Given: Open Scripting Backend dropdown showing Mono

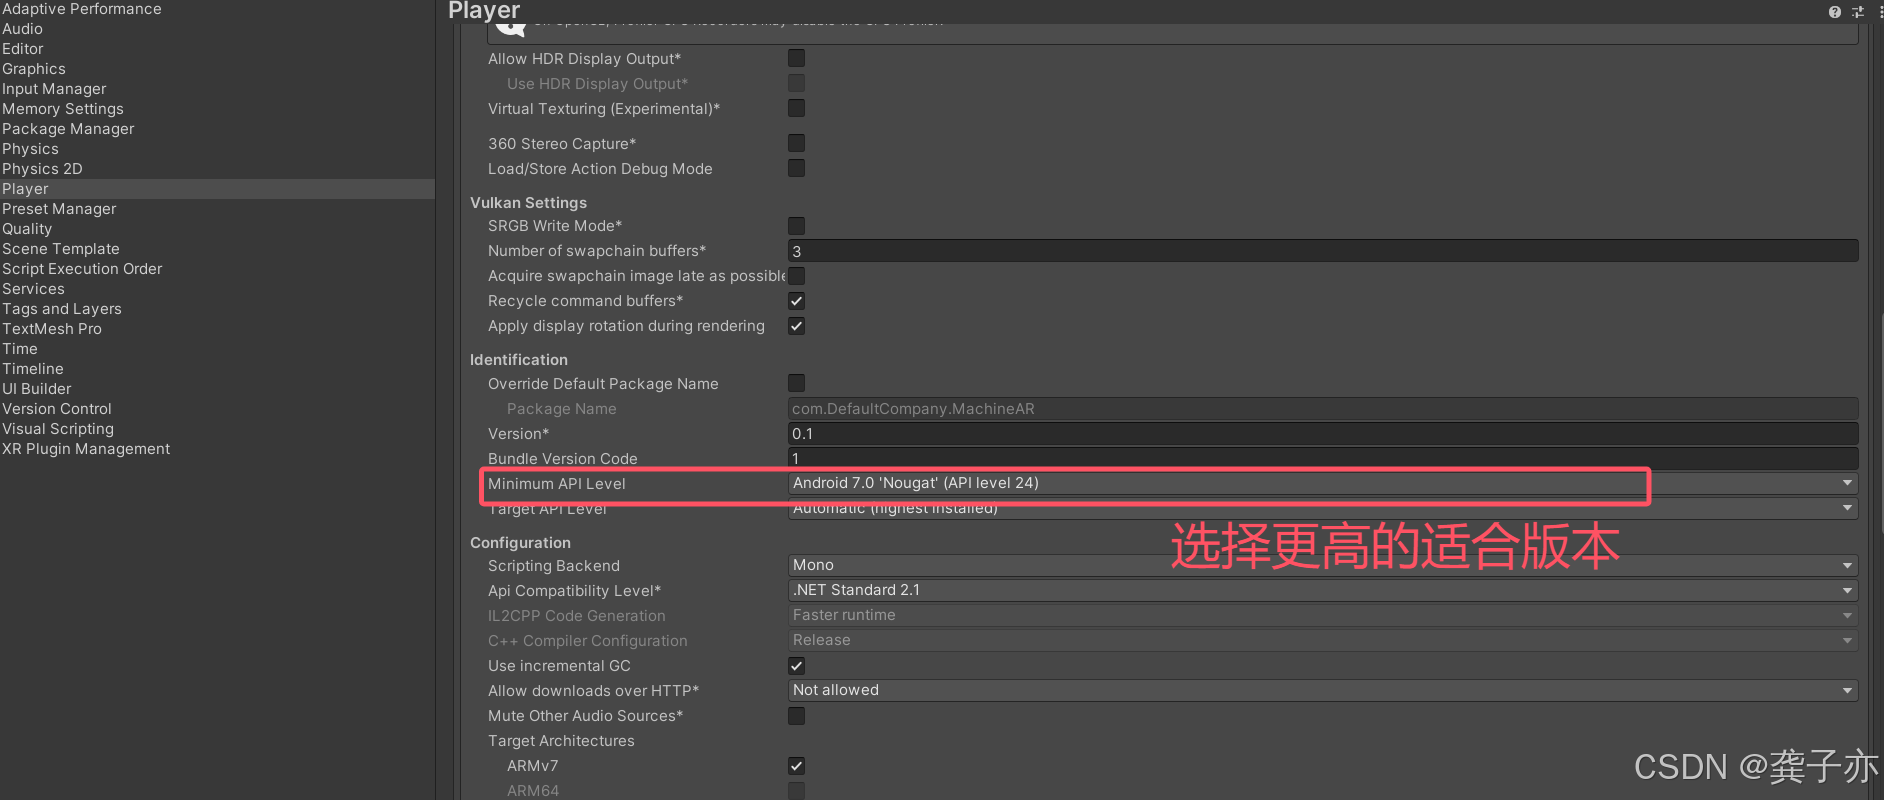Looking at the screenshot, I should 1323,565.
